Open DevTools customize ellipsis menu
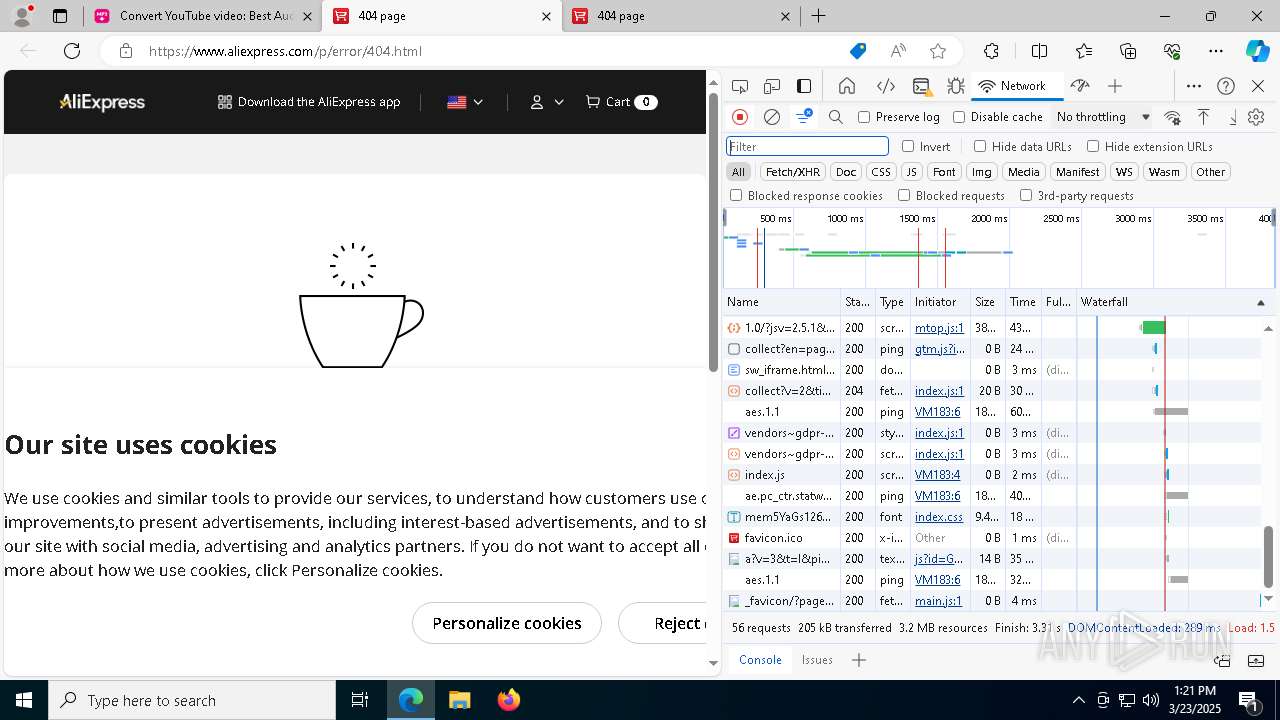Image resolution: width=1280 pixels, height=720 pixels. tap(1194, 86)
